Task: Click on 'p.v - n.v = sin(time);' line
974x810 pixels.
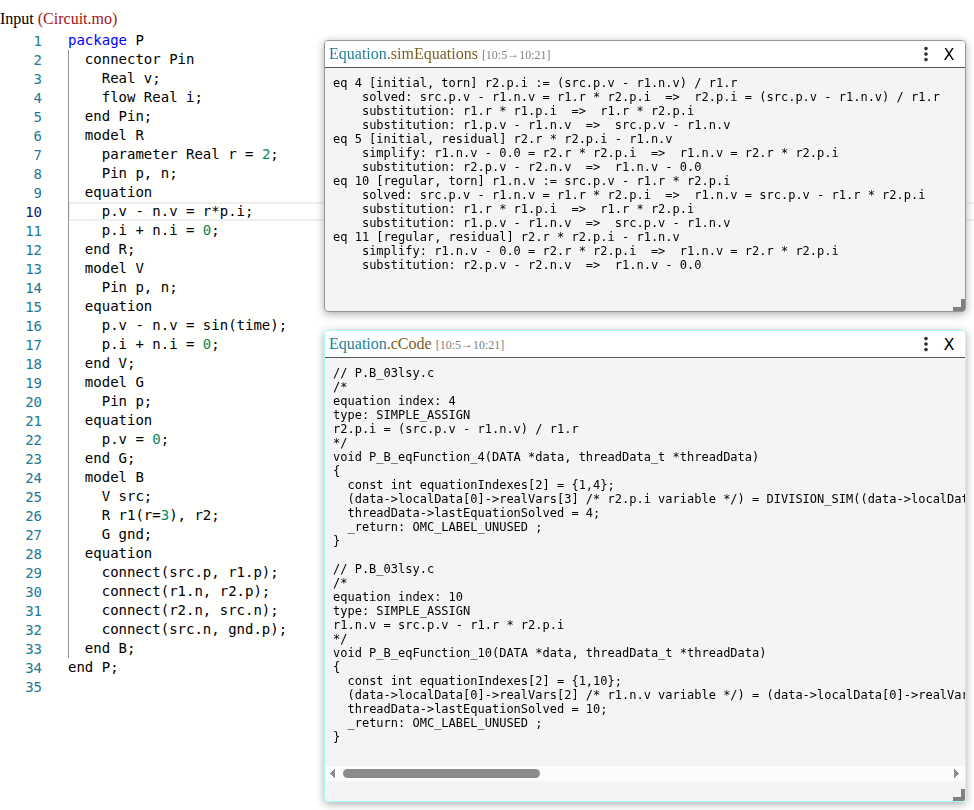Action: (194, 325)
